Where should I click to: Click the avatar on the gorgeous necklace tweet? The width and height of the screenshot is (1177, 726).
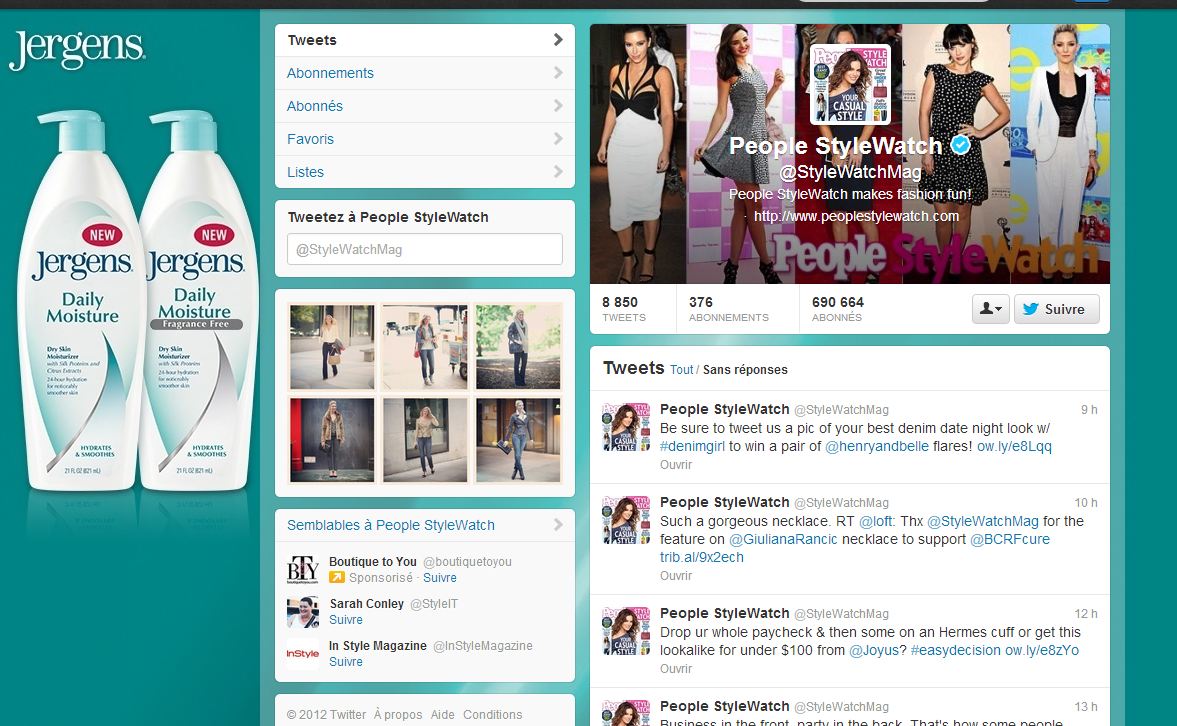[626, 520]
